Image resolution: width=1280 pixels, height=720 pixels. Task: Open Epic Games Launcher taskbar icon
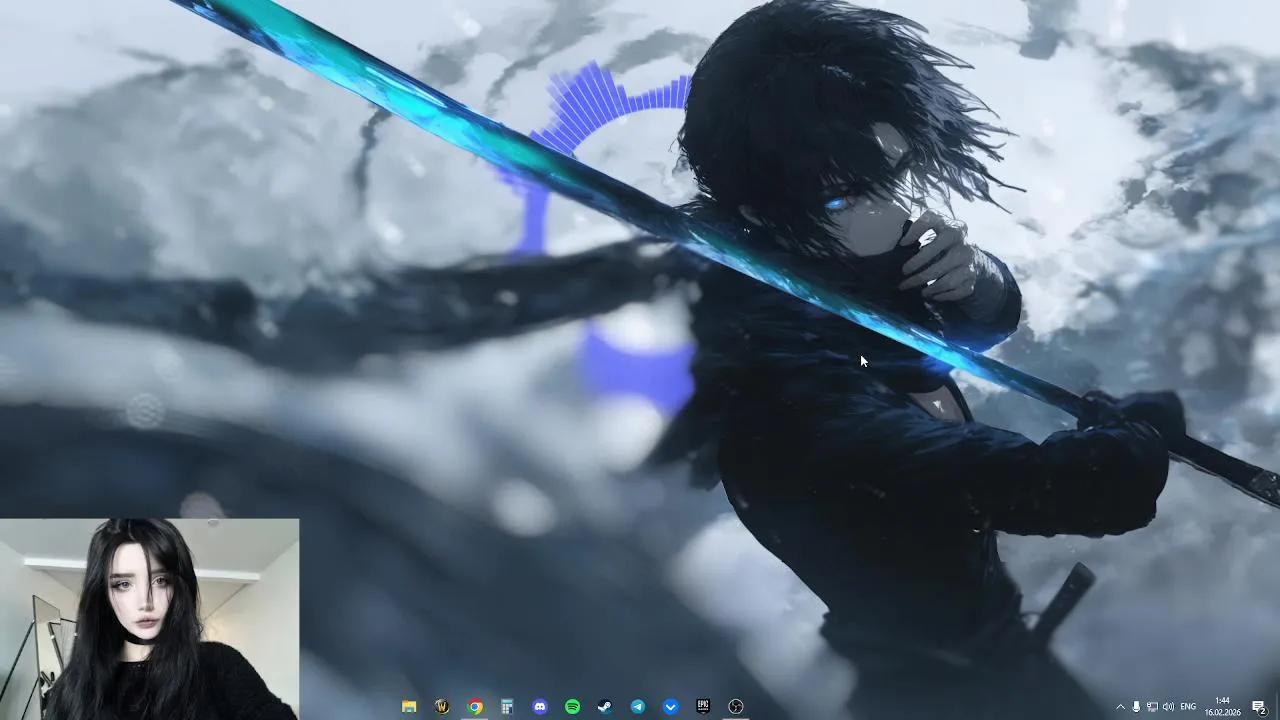coord(703,707)
